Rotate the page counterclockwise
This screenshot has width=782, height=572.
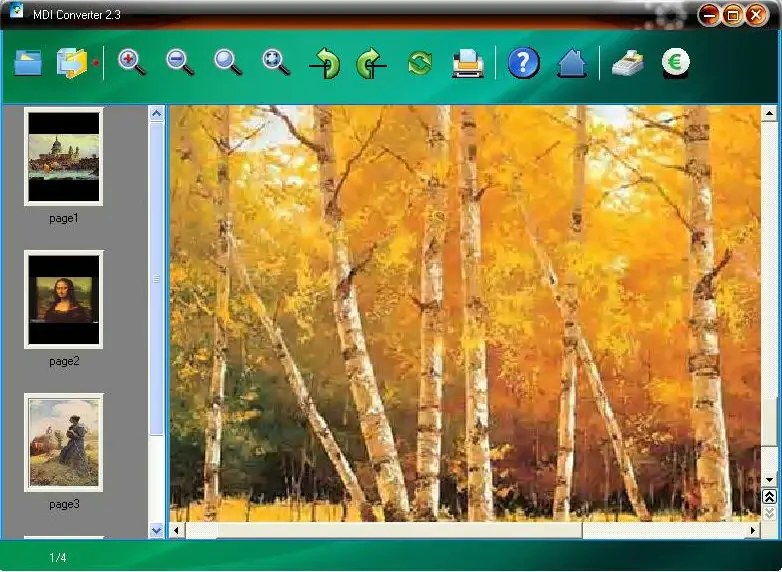click(325, 63)
